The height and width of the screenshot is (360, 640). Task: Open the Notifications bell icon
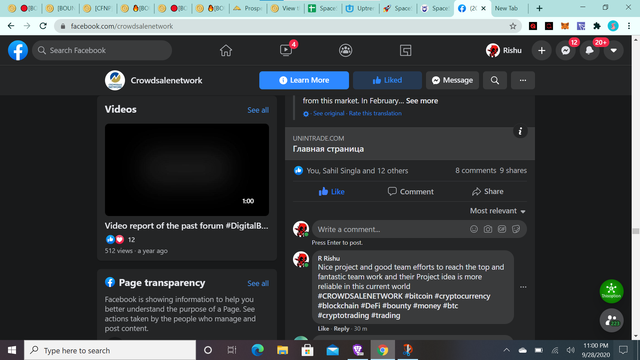(589, 51)
